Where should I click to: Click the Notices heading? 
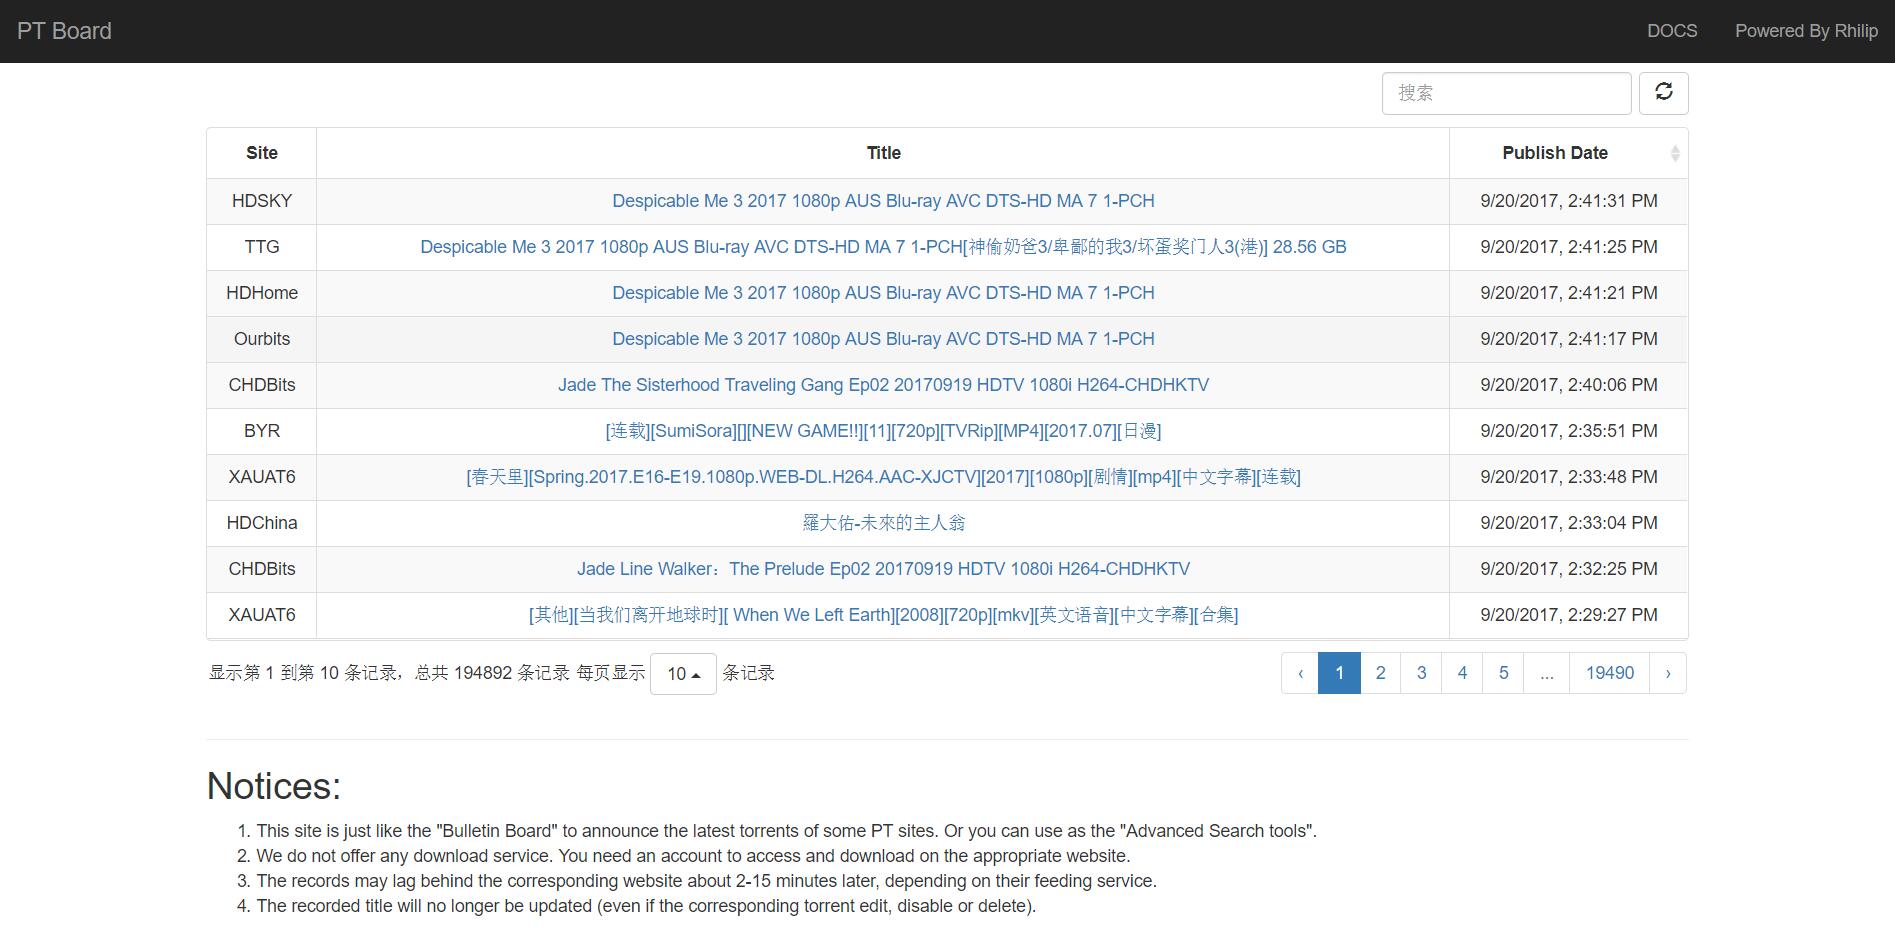point(274,787)
